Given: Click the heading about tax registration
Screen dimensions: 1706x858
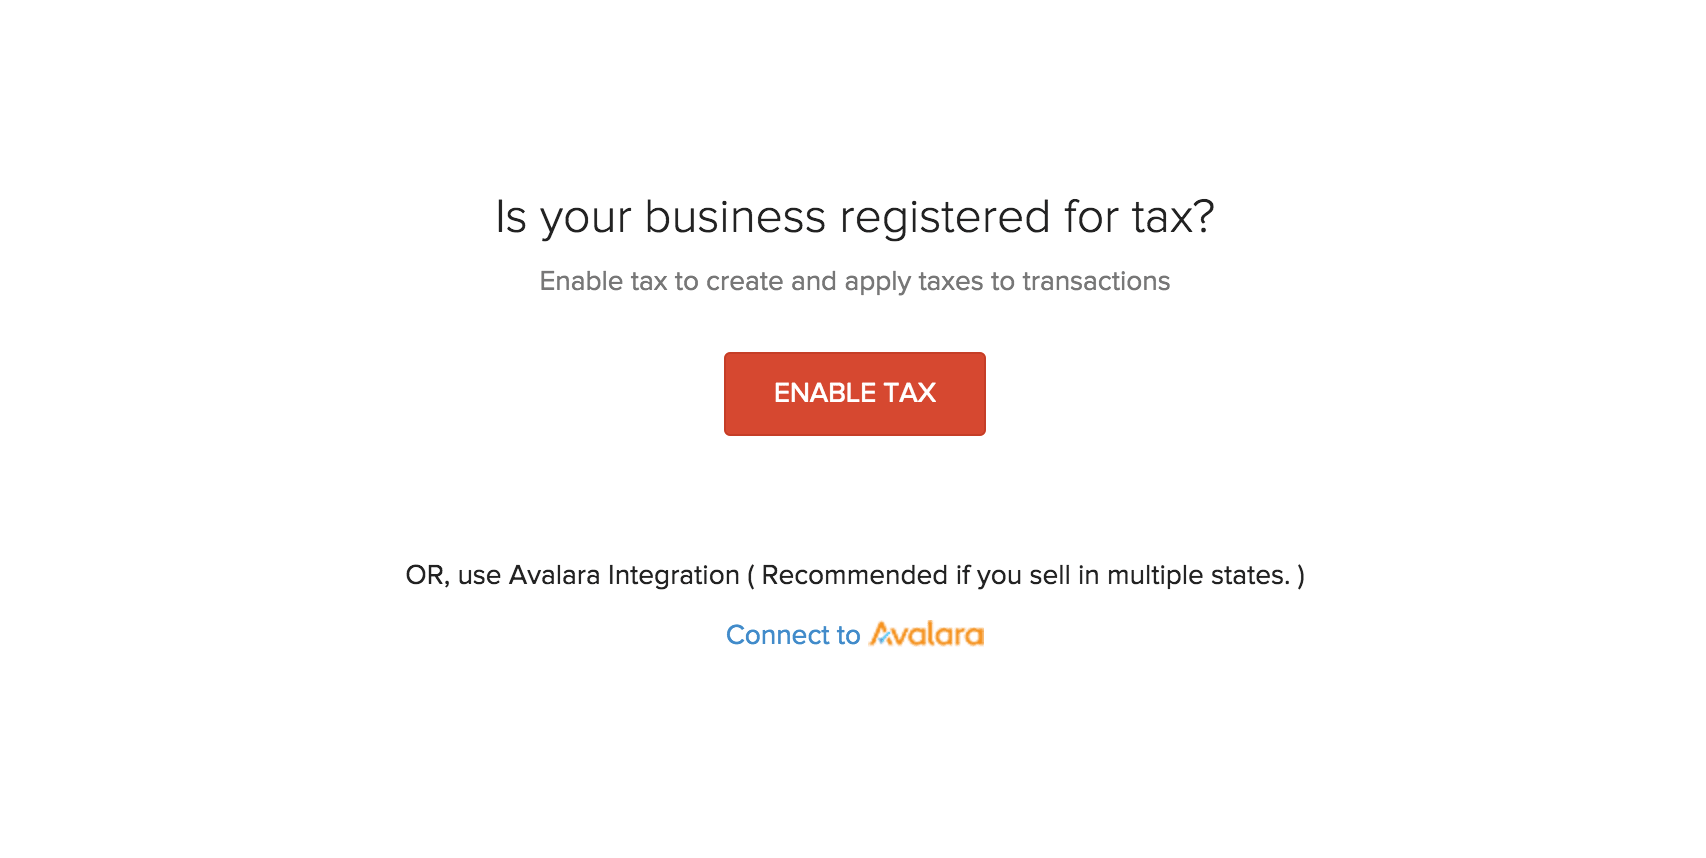Looking at the screenshot, I should click(x=854, y=215).
